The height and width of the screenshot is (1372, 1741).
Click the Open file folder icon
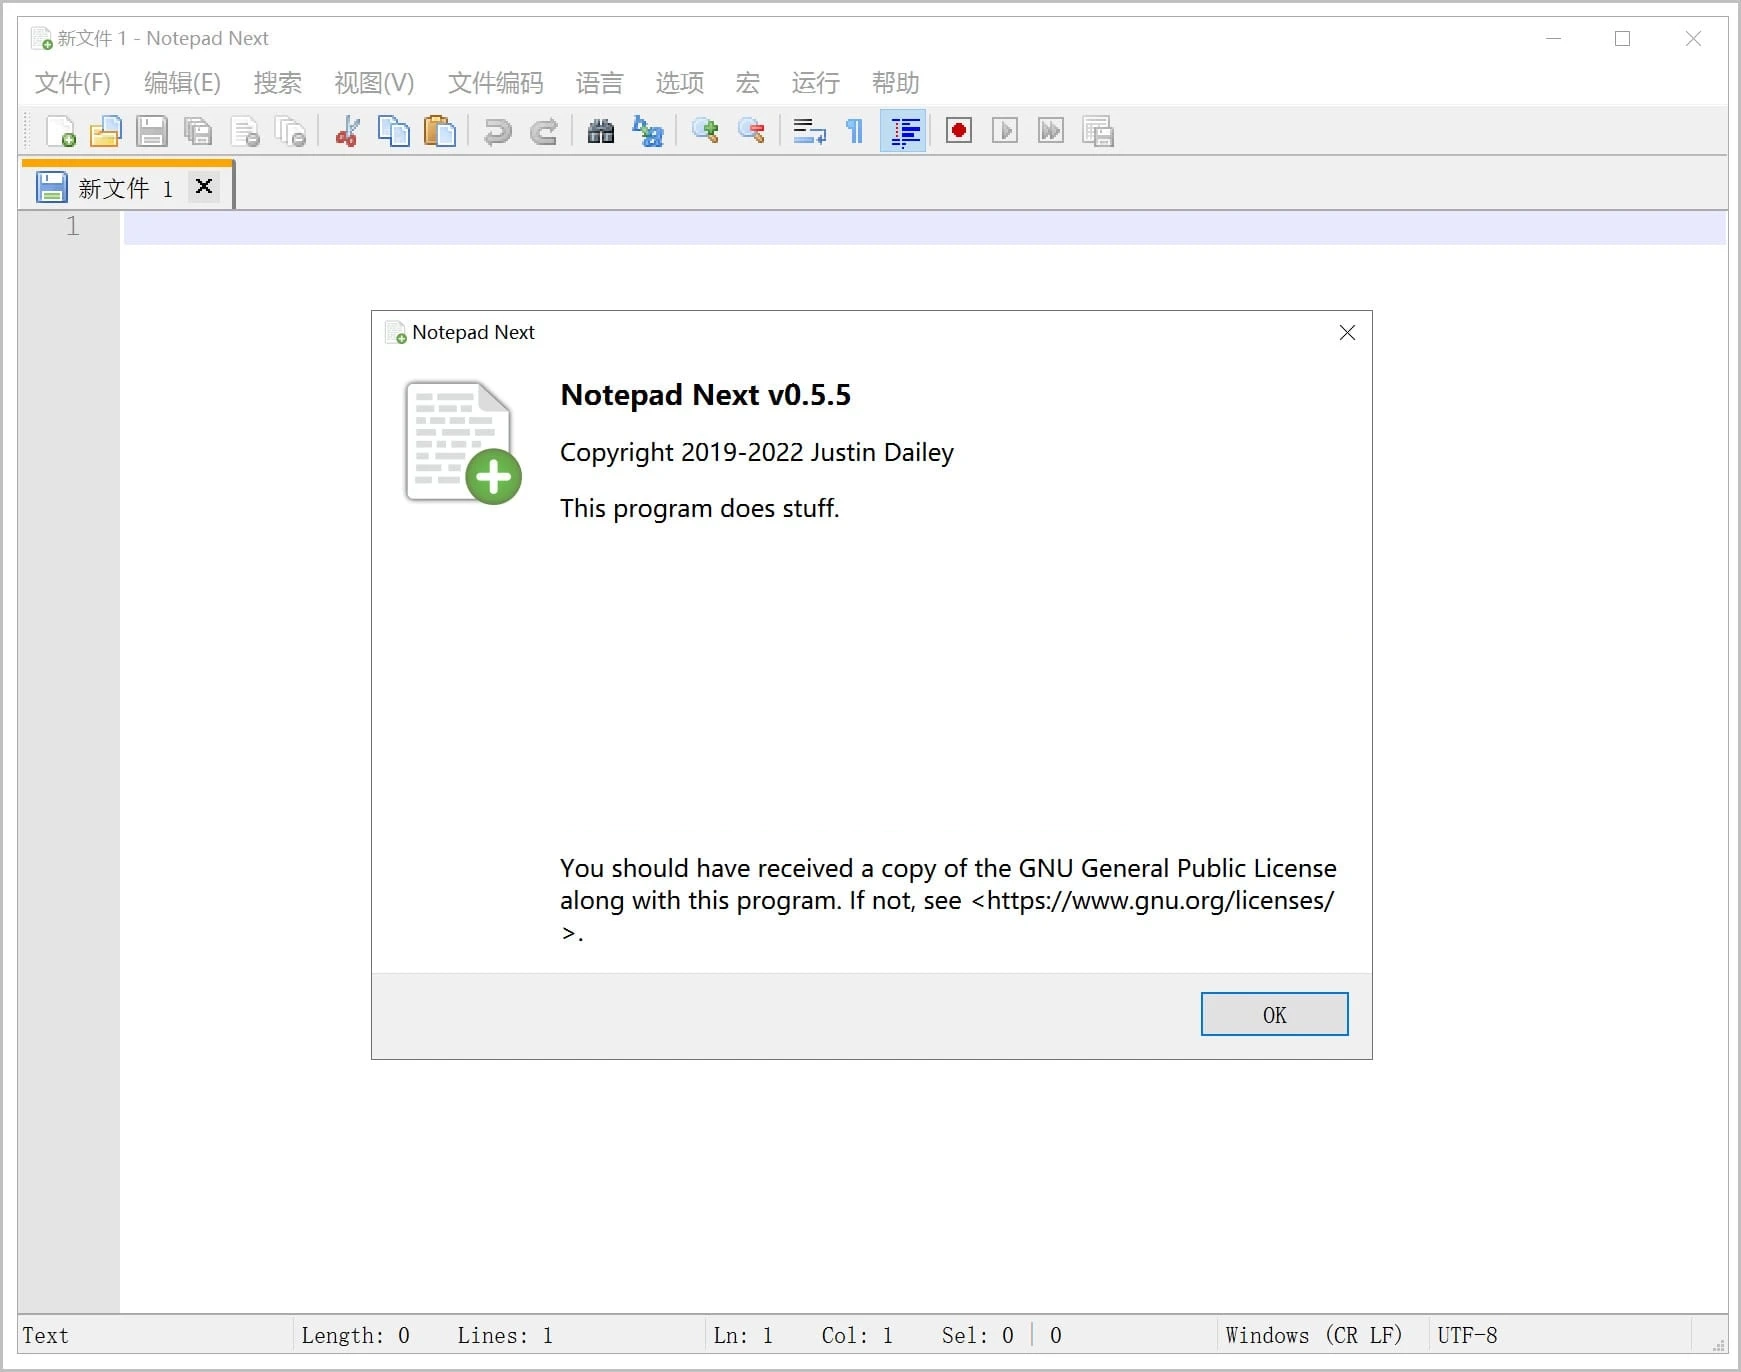coord(105,131)
